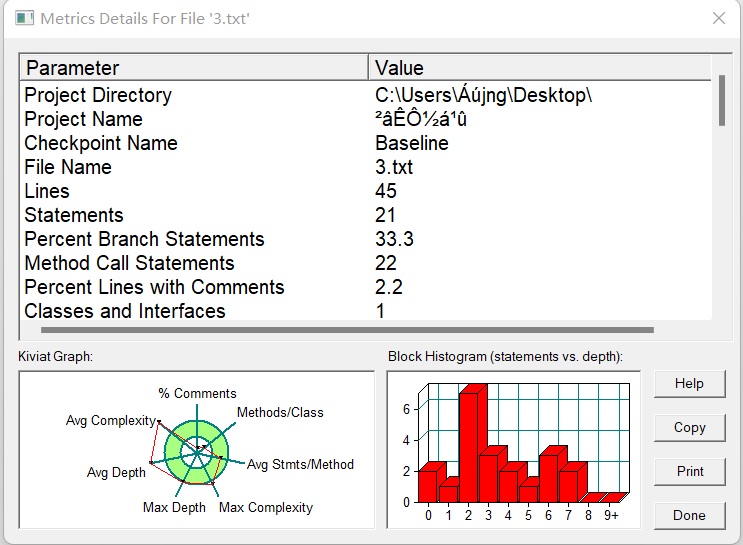743x545 pixels.
Task: Click the Value column header
Action: [540, 68]
